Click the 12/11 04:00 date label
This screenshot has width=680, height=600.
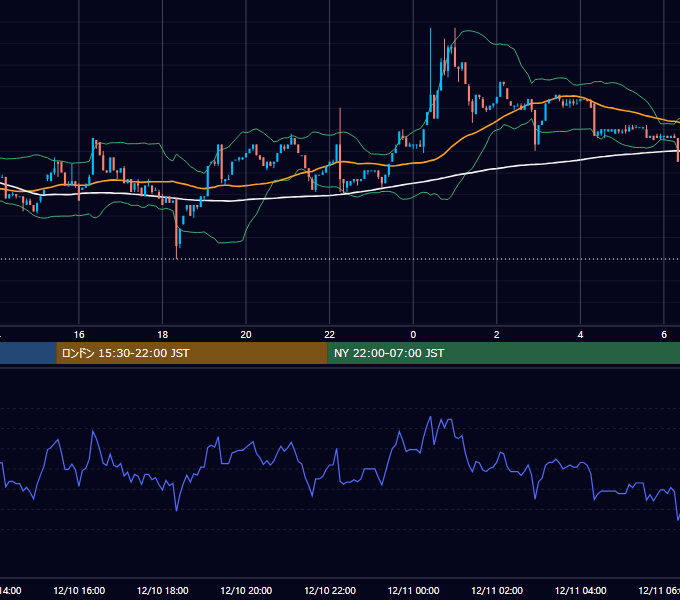click(580, 590)
